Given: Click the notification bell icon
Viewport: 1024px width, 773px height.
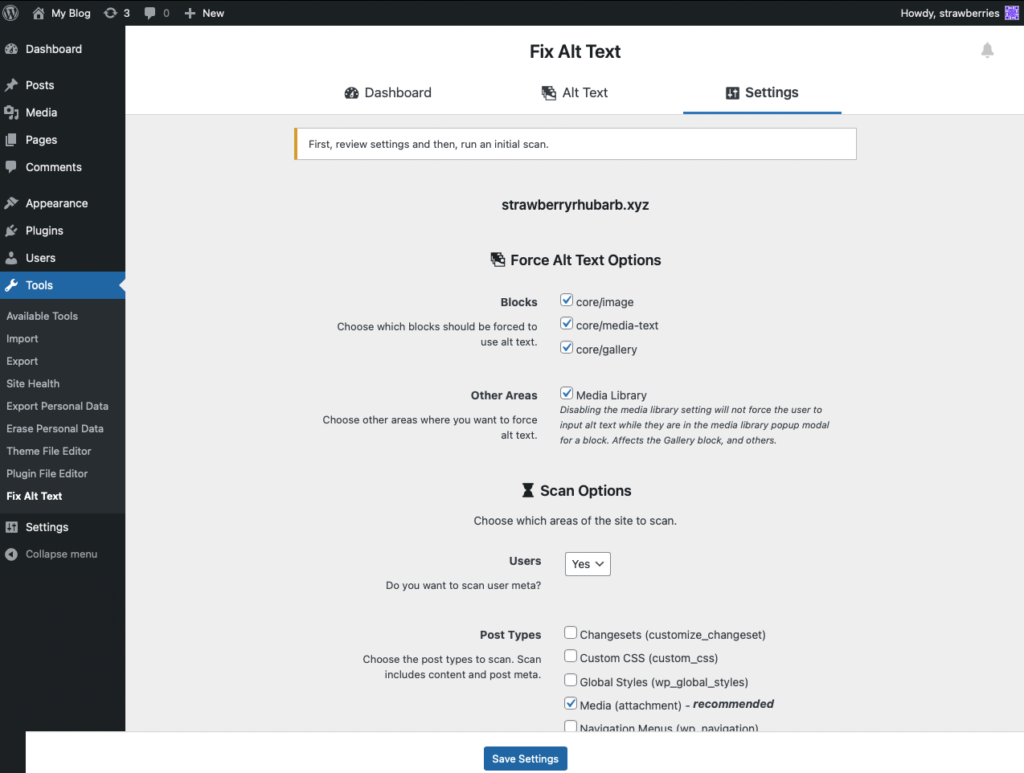Looking at the screenshot, I should click(987, 51).
